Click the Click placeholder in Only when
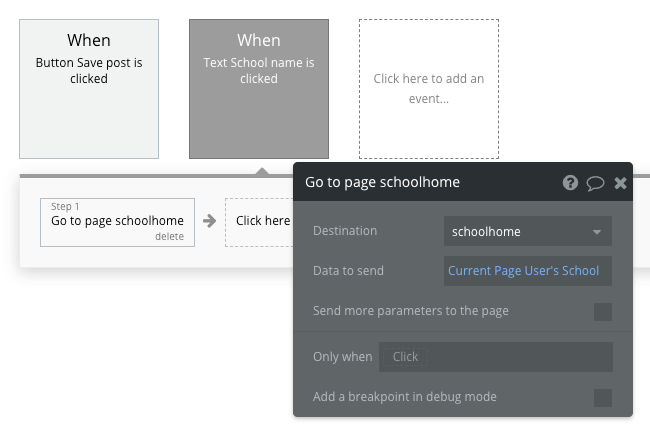The height and width of the screenshot is (443, 650). (x=405, y=357)
